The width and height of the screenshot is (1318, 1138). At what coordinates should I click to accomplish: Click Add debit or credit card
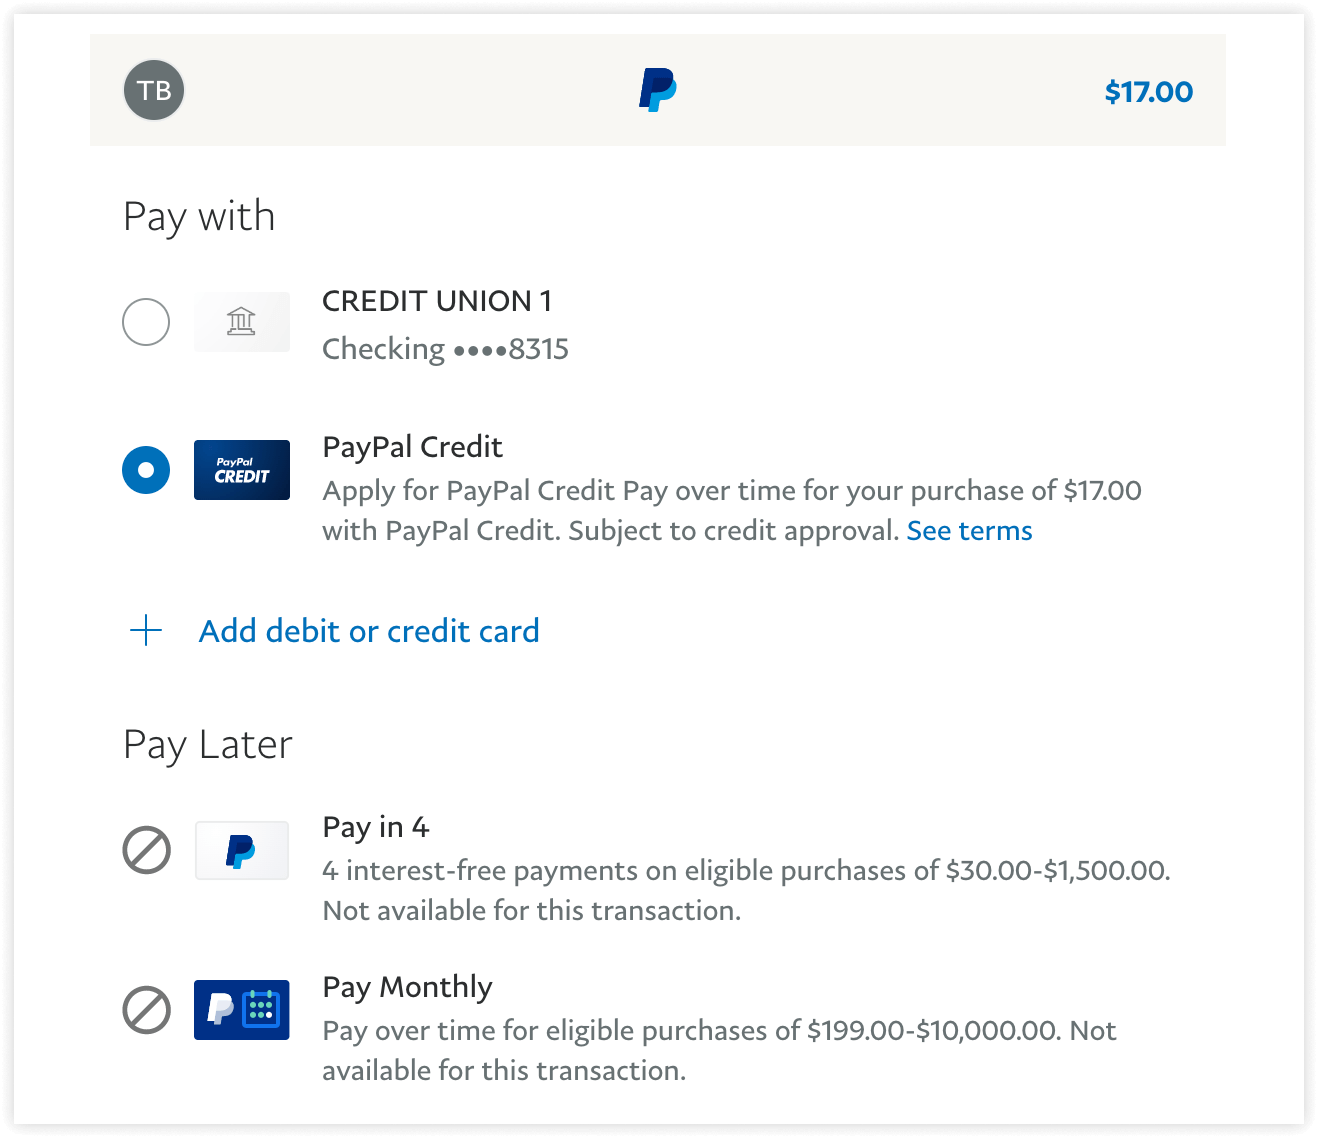pyautogui.click(x=369, y=631)
